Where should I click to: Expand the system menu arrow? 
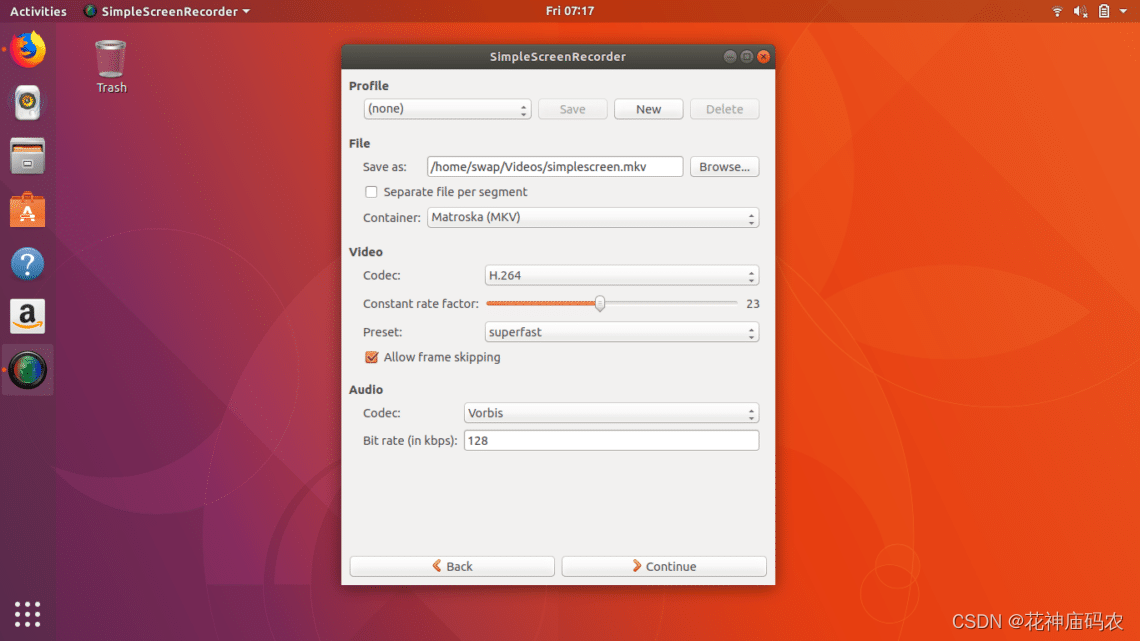(x=1123, y=11)
